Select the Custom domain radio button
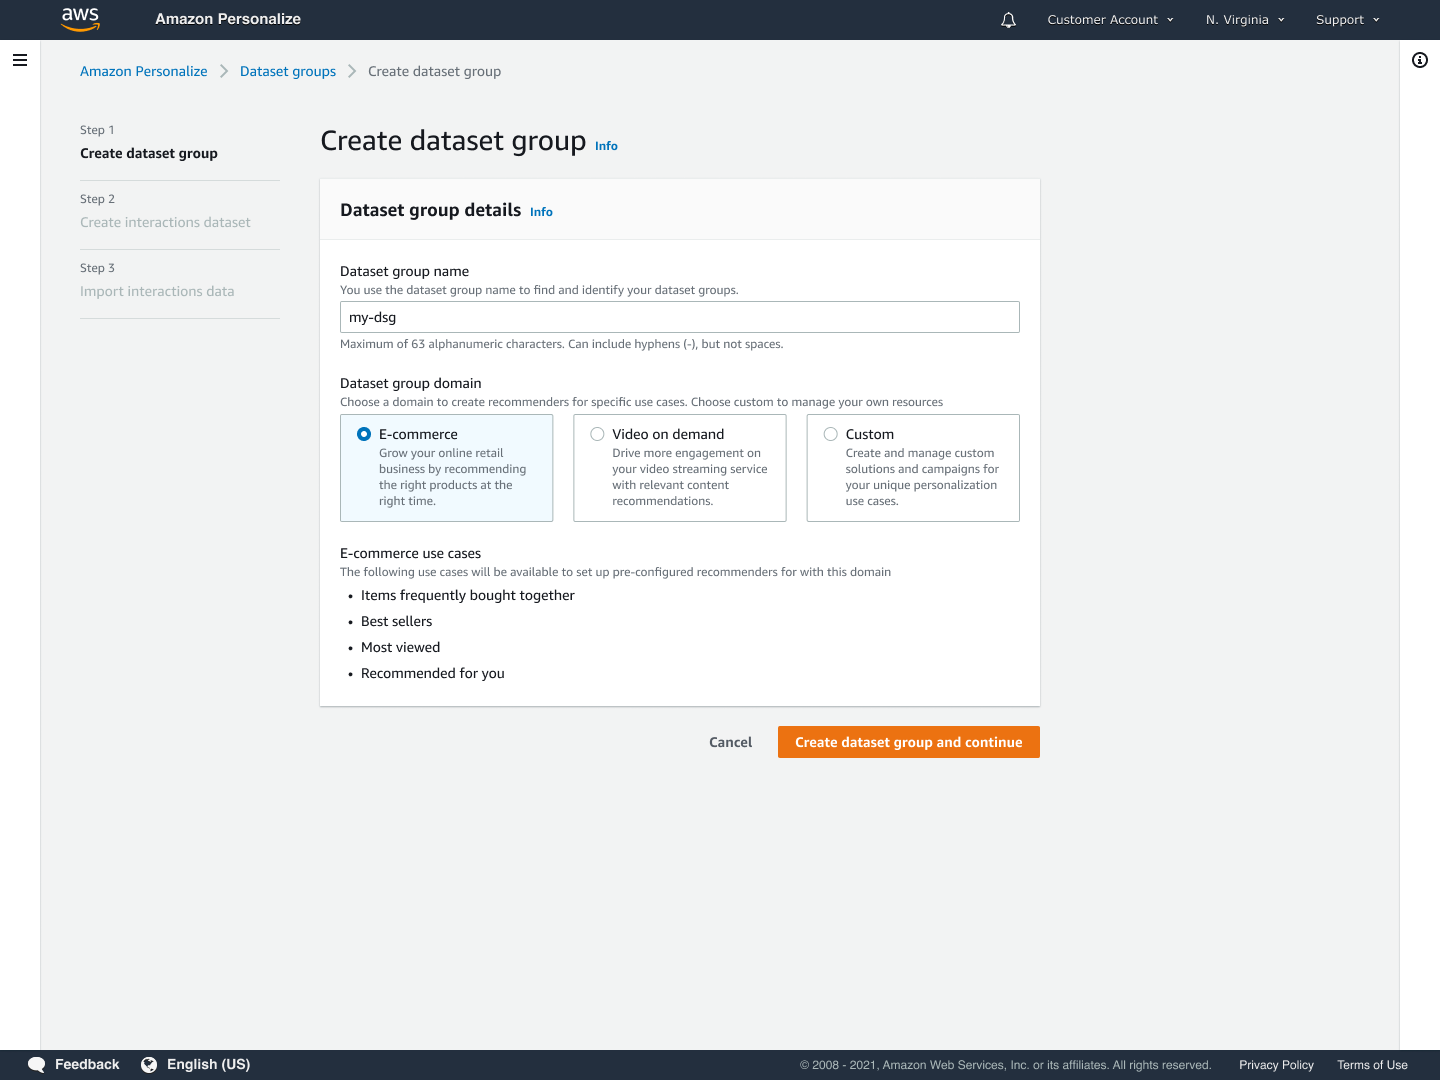Screen dimensions: 1440x1080 [x=830, y=434]
